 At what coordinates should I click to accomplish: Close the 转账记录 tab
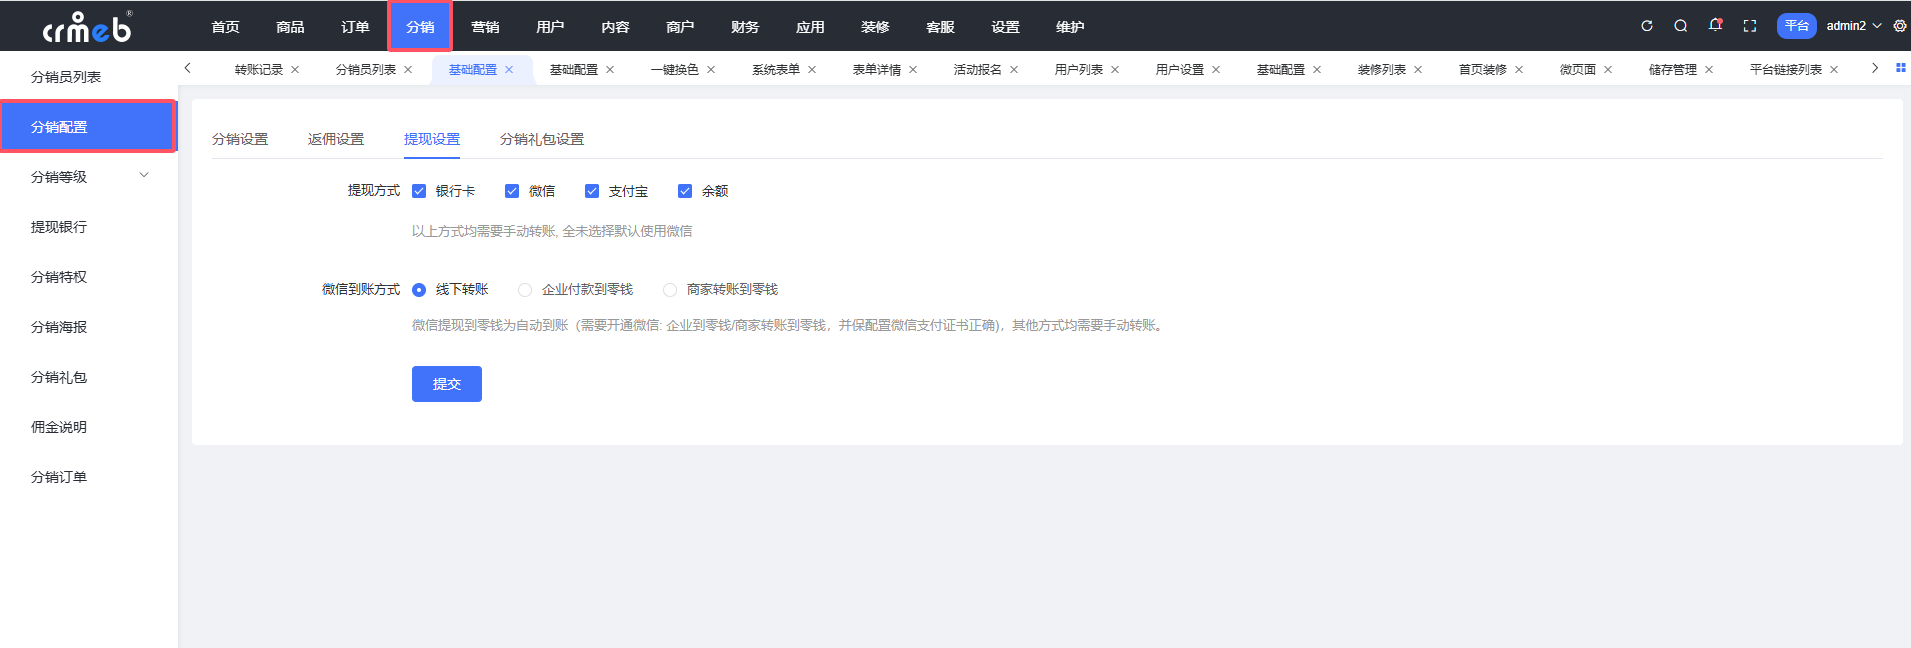pyautogui.click(x=295, y=70)
